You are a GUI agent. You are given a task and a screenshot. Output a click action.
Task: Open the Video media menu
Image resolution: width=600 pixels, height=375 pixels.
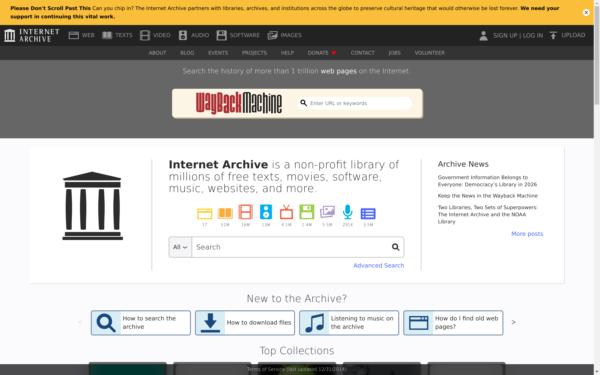pyautogui.click(x=155, y=35)
